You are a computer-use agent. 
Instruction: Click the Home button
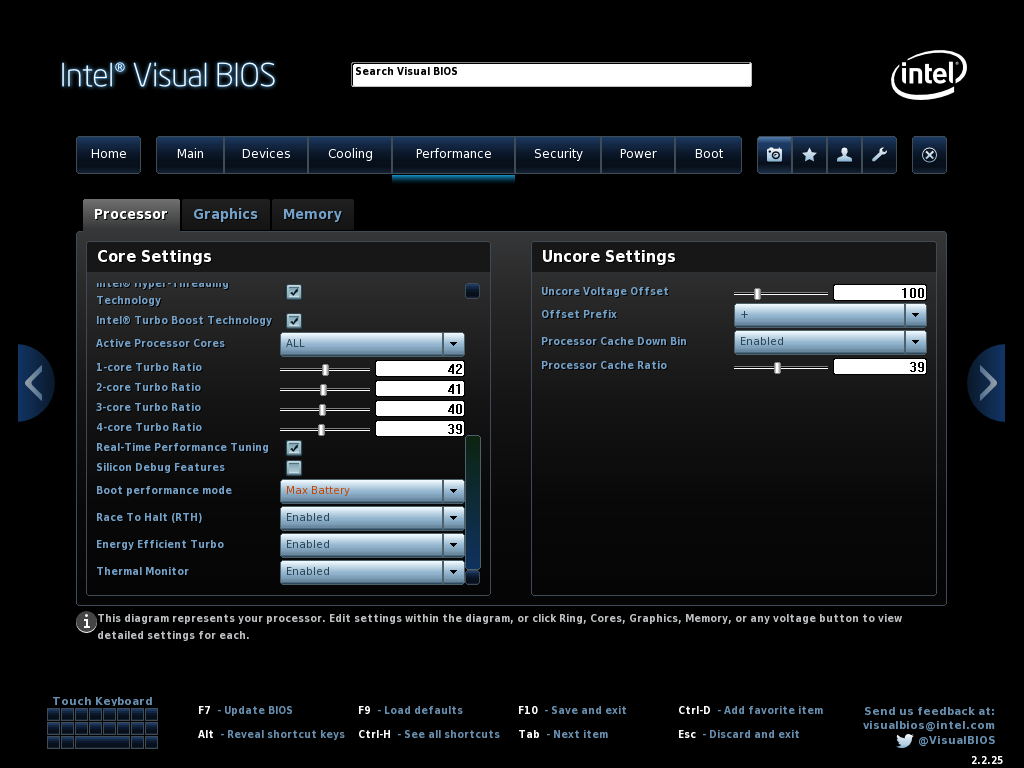108,154
